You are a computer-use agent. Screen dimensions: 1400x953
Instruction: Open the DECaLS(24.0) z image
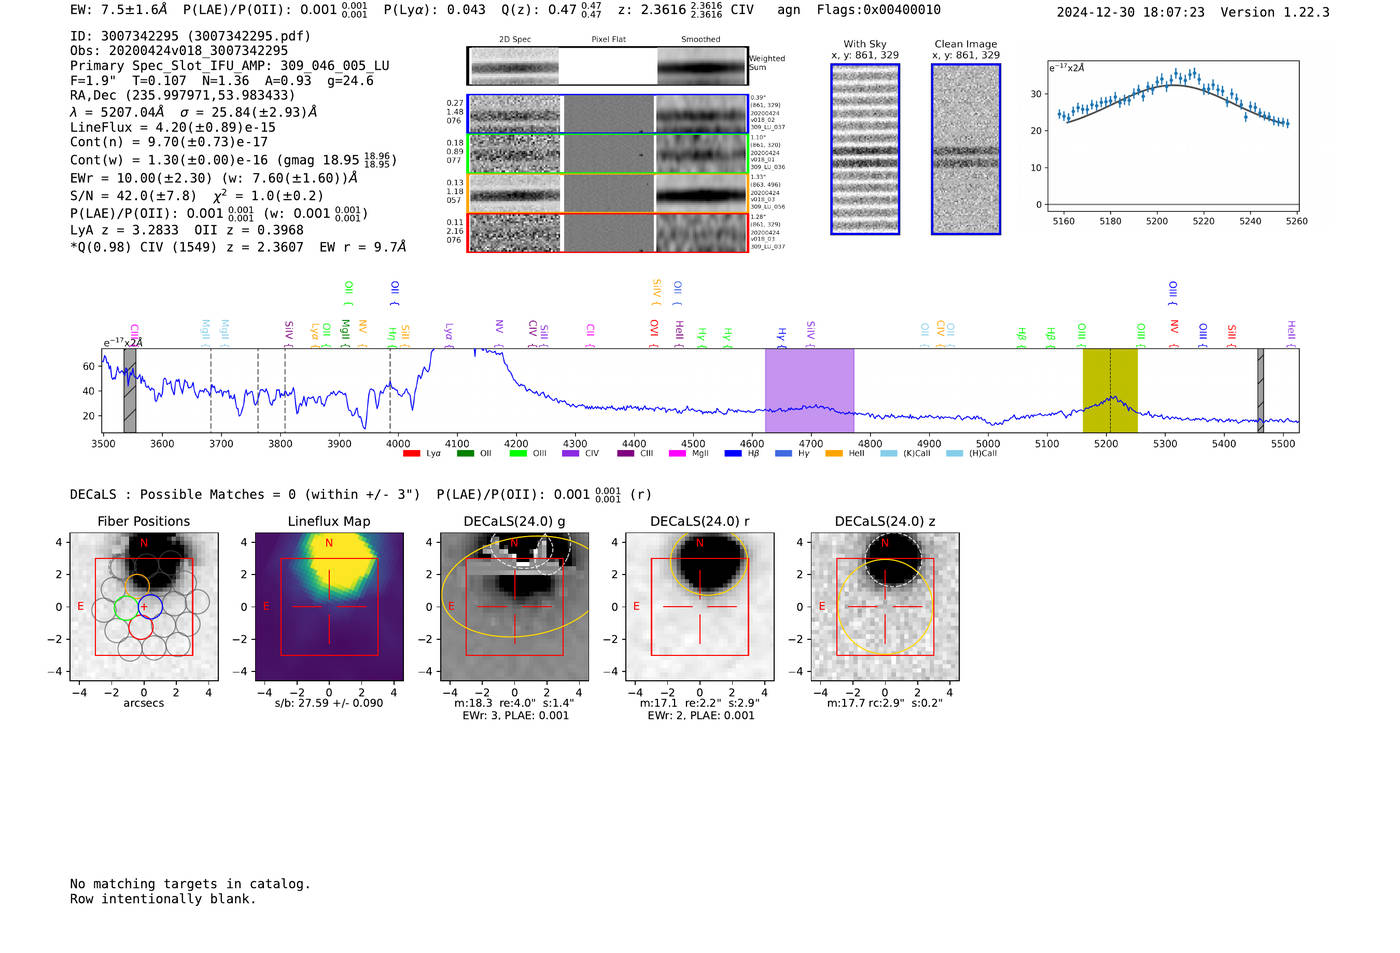point(885,607)
